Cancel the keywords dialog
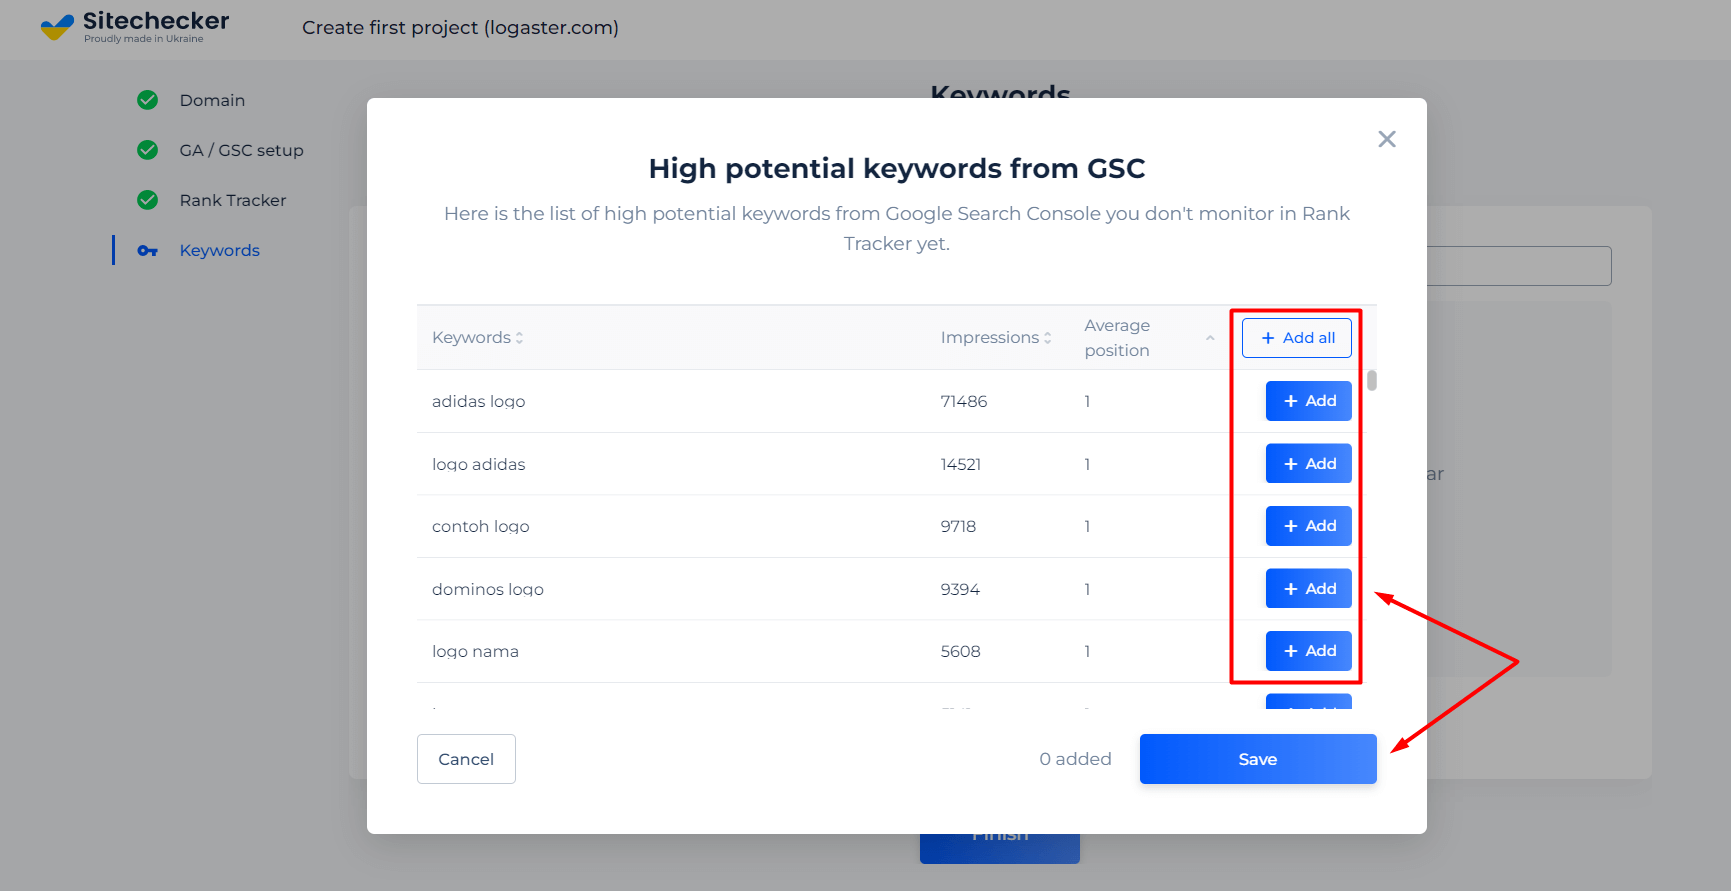Screen dimensions: 1731x891 (x=466, y=759)
